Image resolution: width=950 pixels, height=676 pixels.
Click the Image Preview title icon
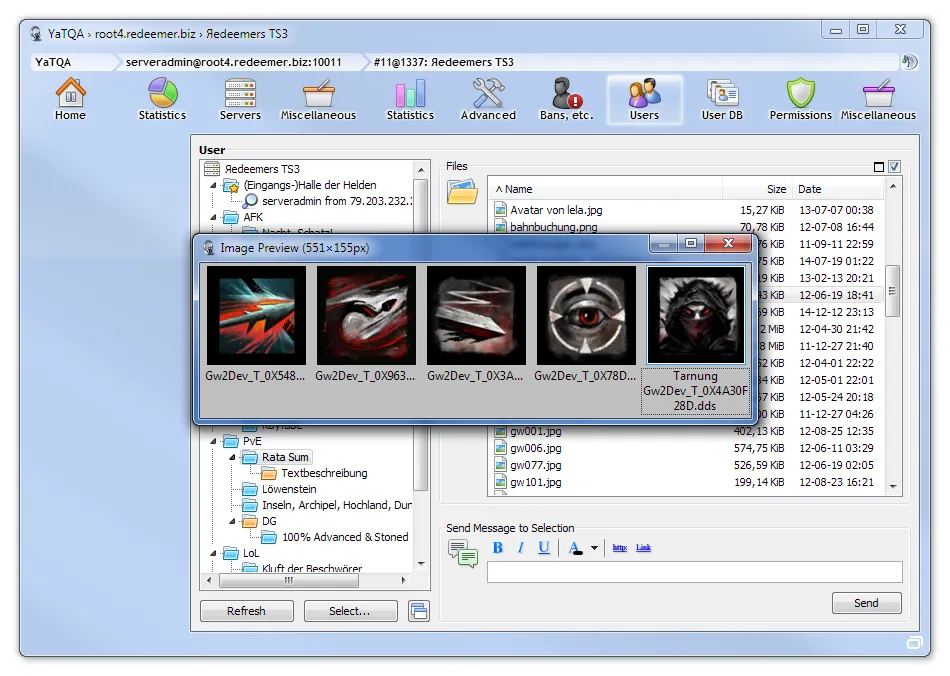pos(209,247)
